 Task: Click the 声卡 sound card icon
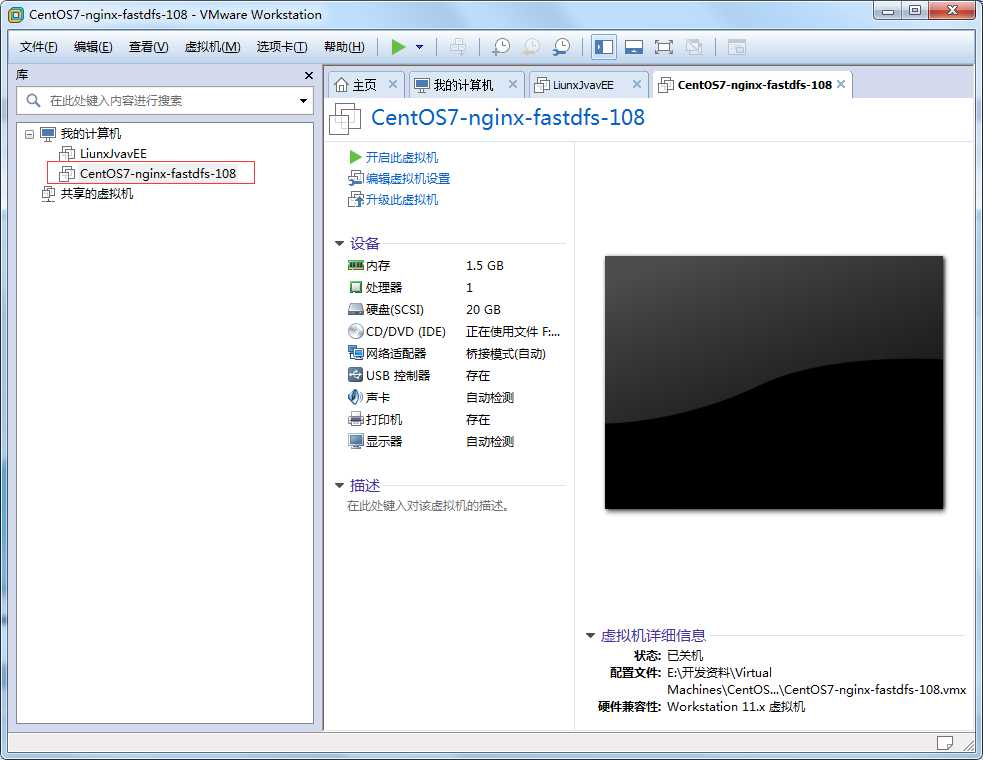pyautogui.click(x=355, y=397)
